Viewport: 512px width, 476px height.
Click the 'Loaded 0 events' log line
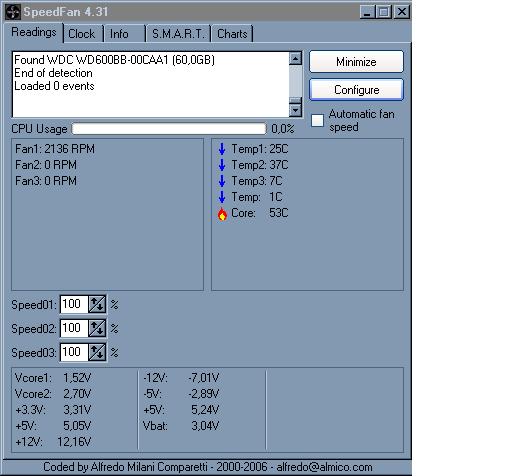coord(54,86)
